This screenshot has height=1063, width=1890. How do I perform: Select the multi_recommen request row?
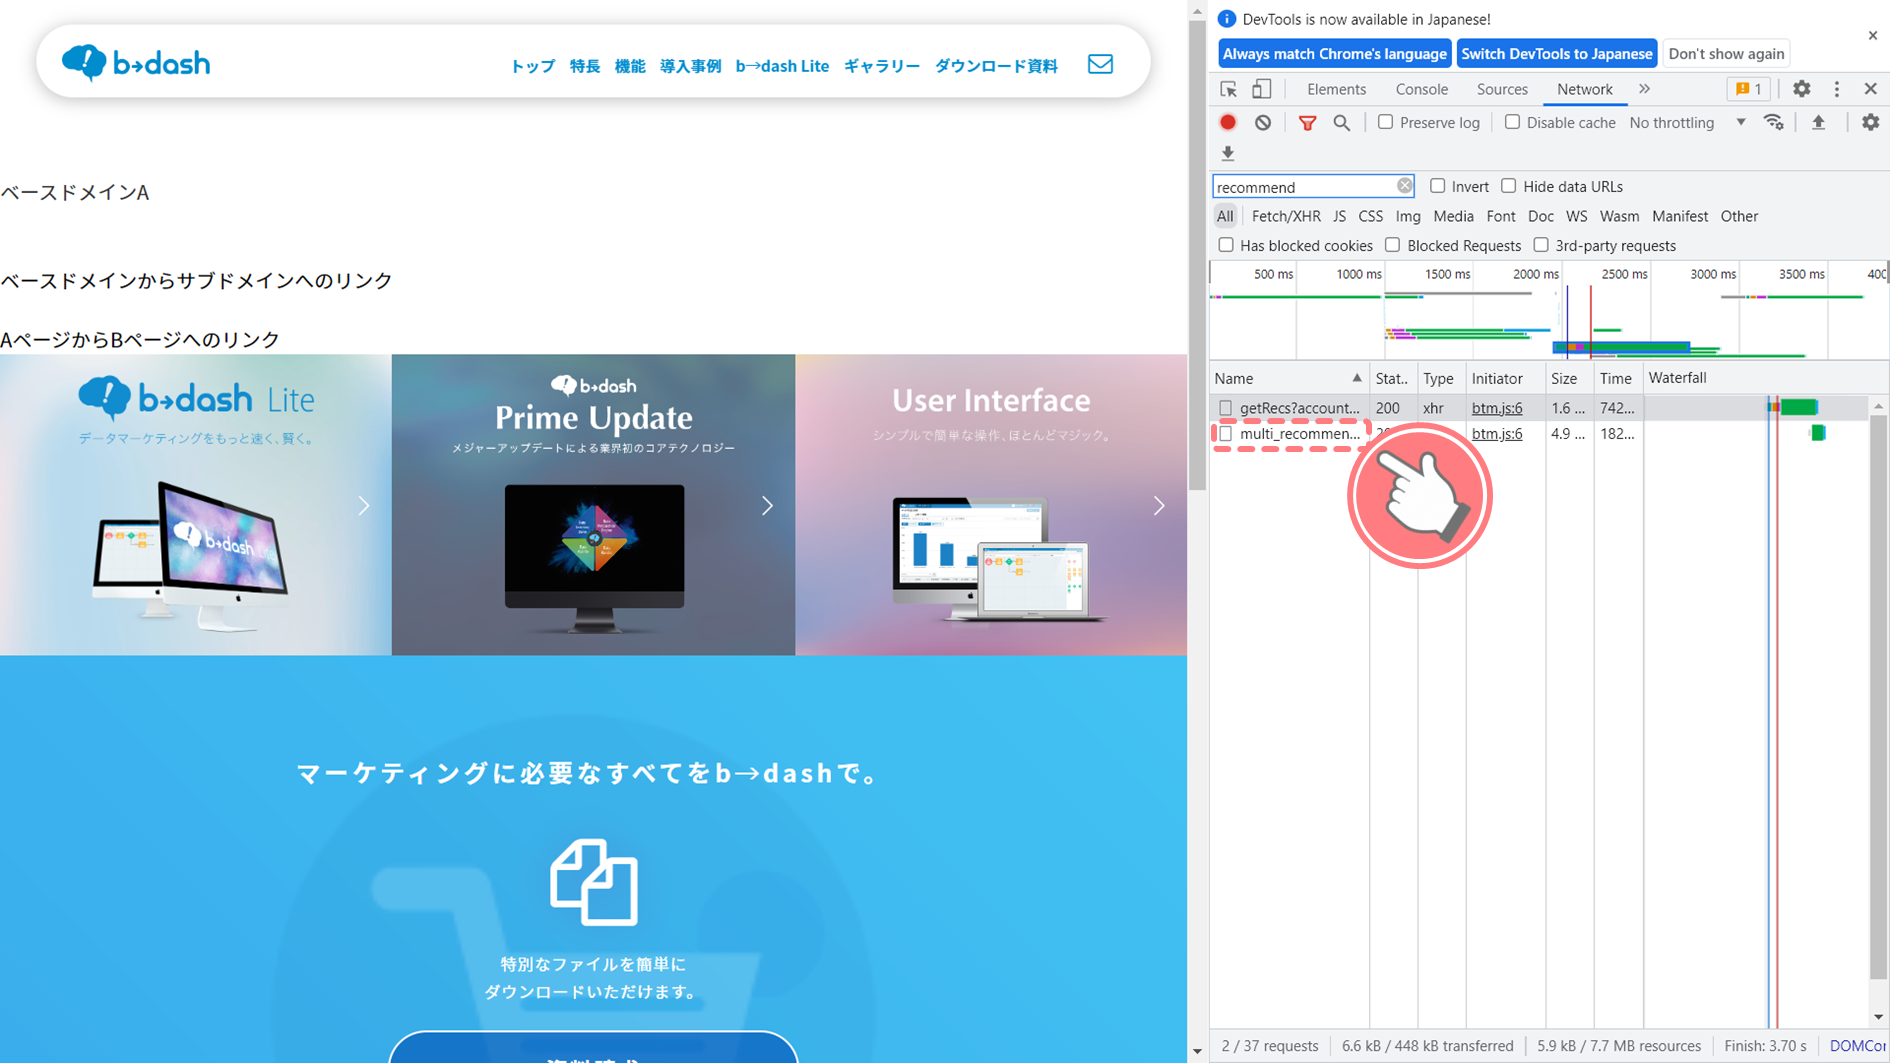[x=1538, y=434]
